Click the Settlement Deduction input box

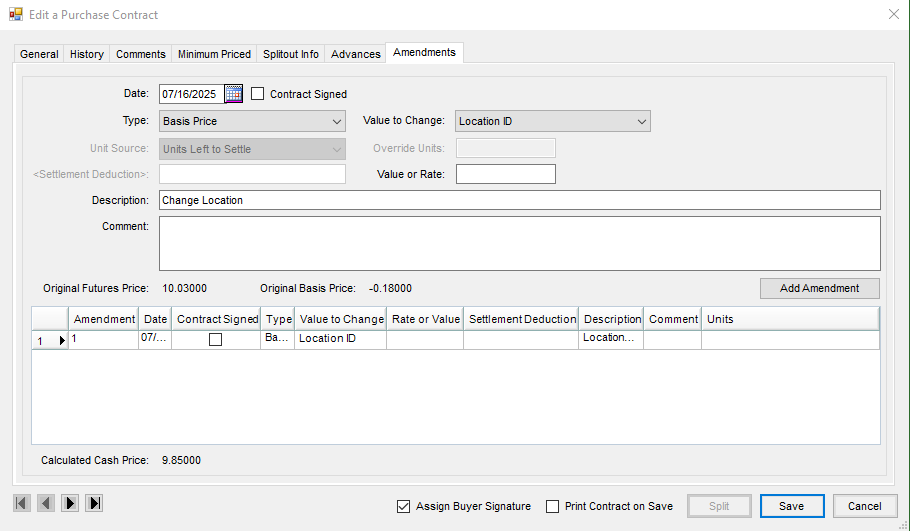point(252,174)
